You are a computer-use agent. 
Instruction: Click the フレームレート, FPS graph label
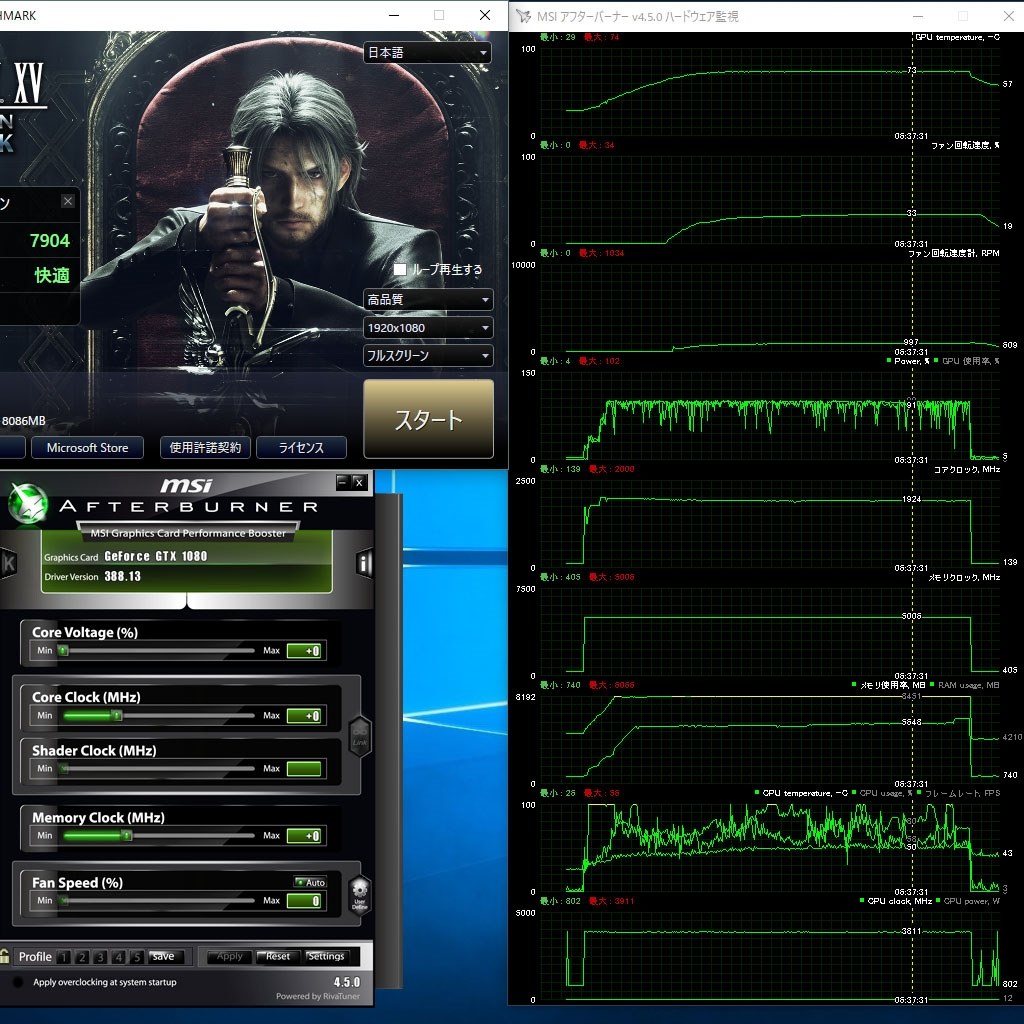pyautogui.click(x=962, y=793)
